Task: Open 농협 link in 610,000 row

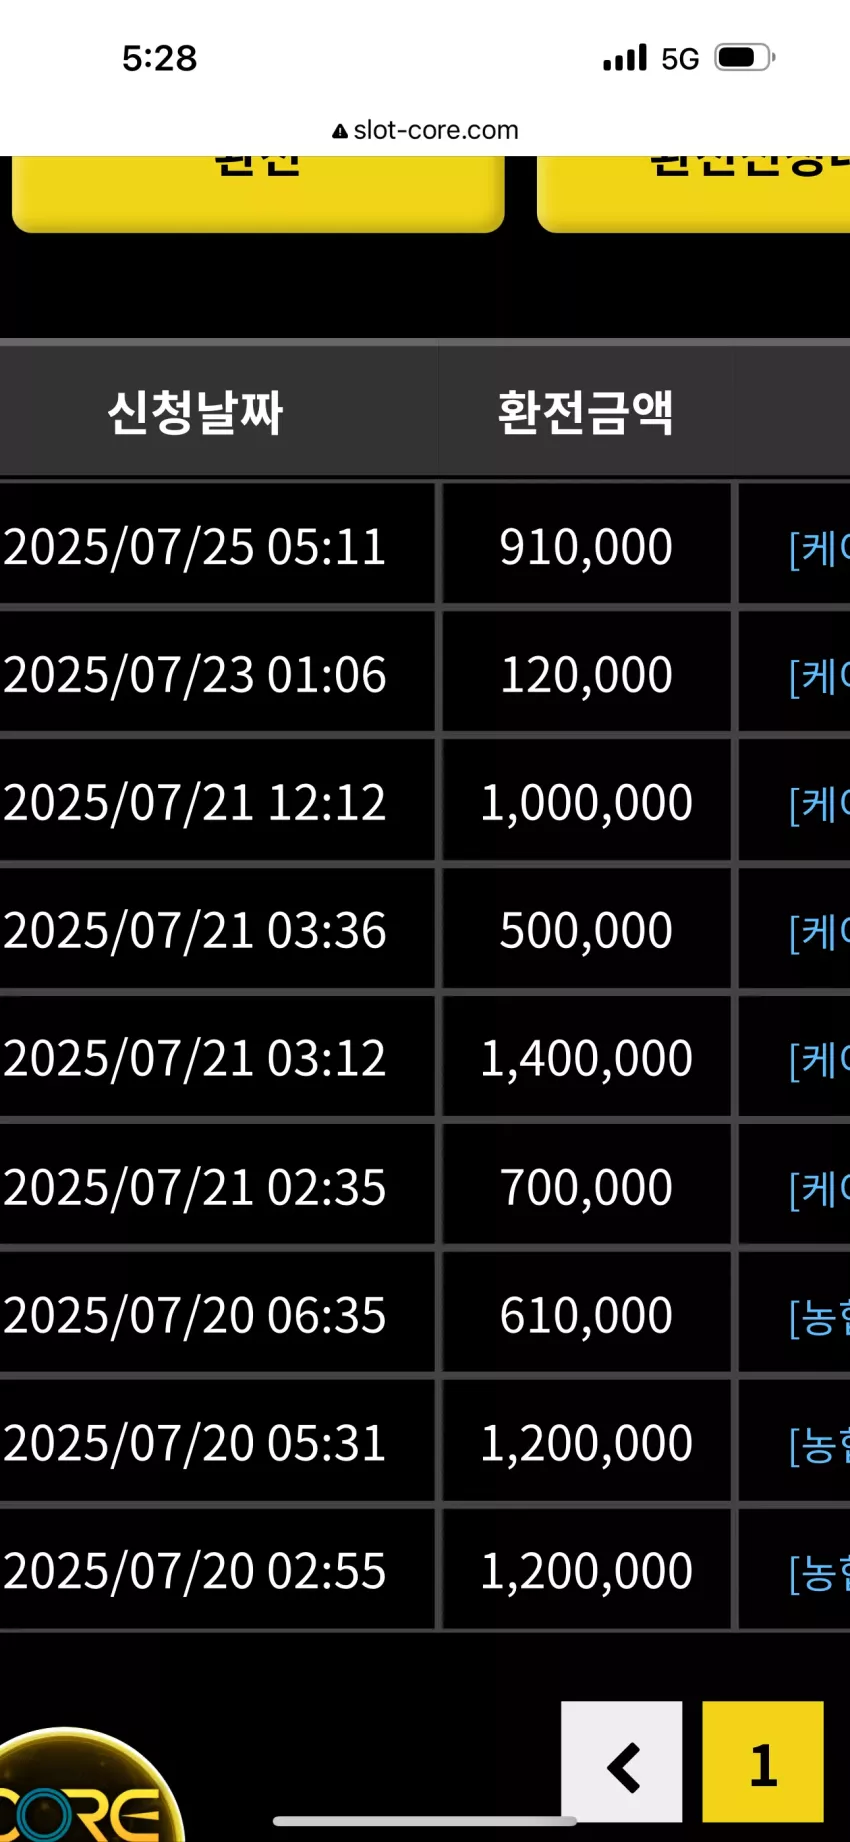Action: tap(819, 1317)
